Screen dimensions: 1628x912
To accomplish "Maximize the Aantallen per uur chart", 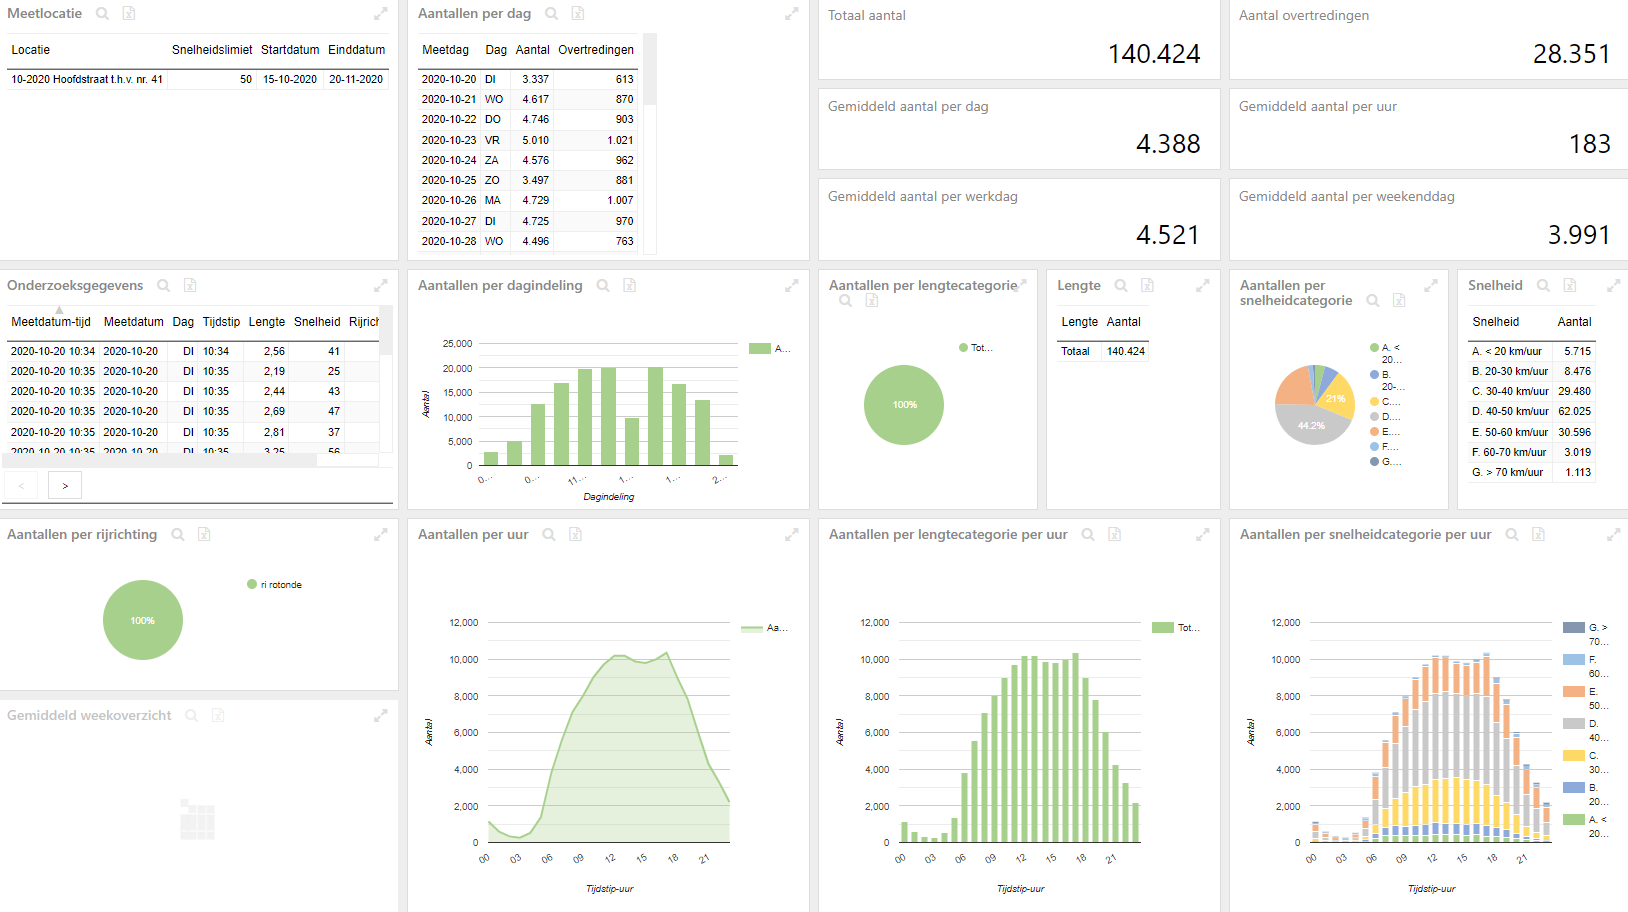I will (x=791, y=535).
